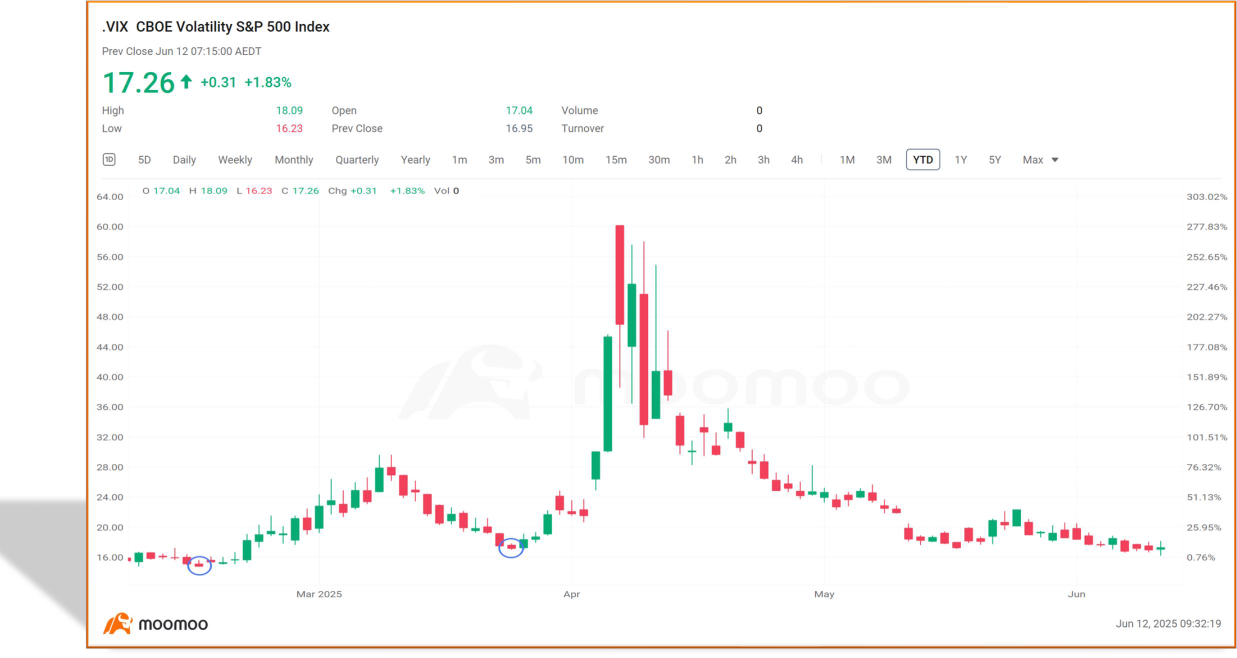Click the Low value 16.23 in the summary

[x=289, y=129]
